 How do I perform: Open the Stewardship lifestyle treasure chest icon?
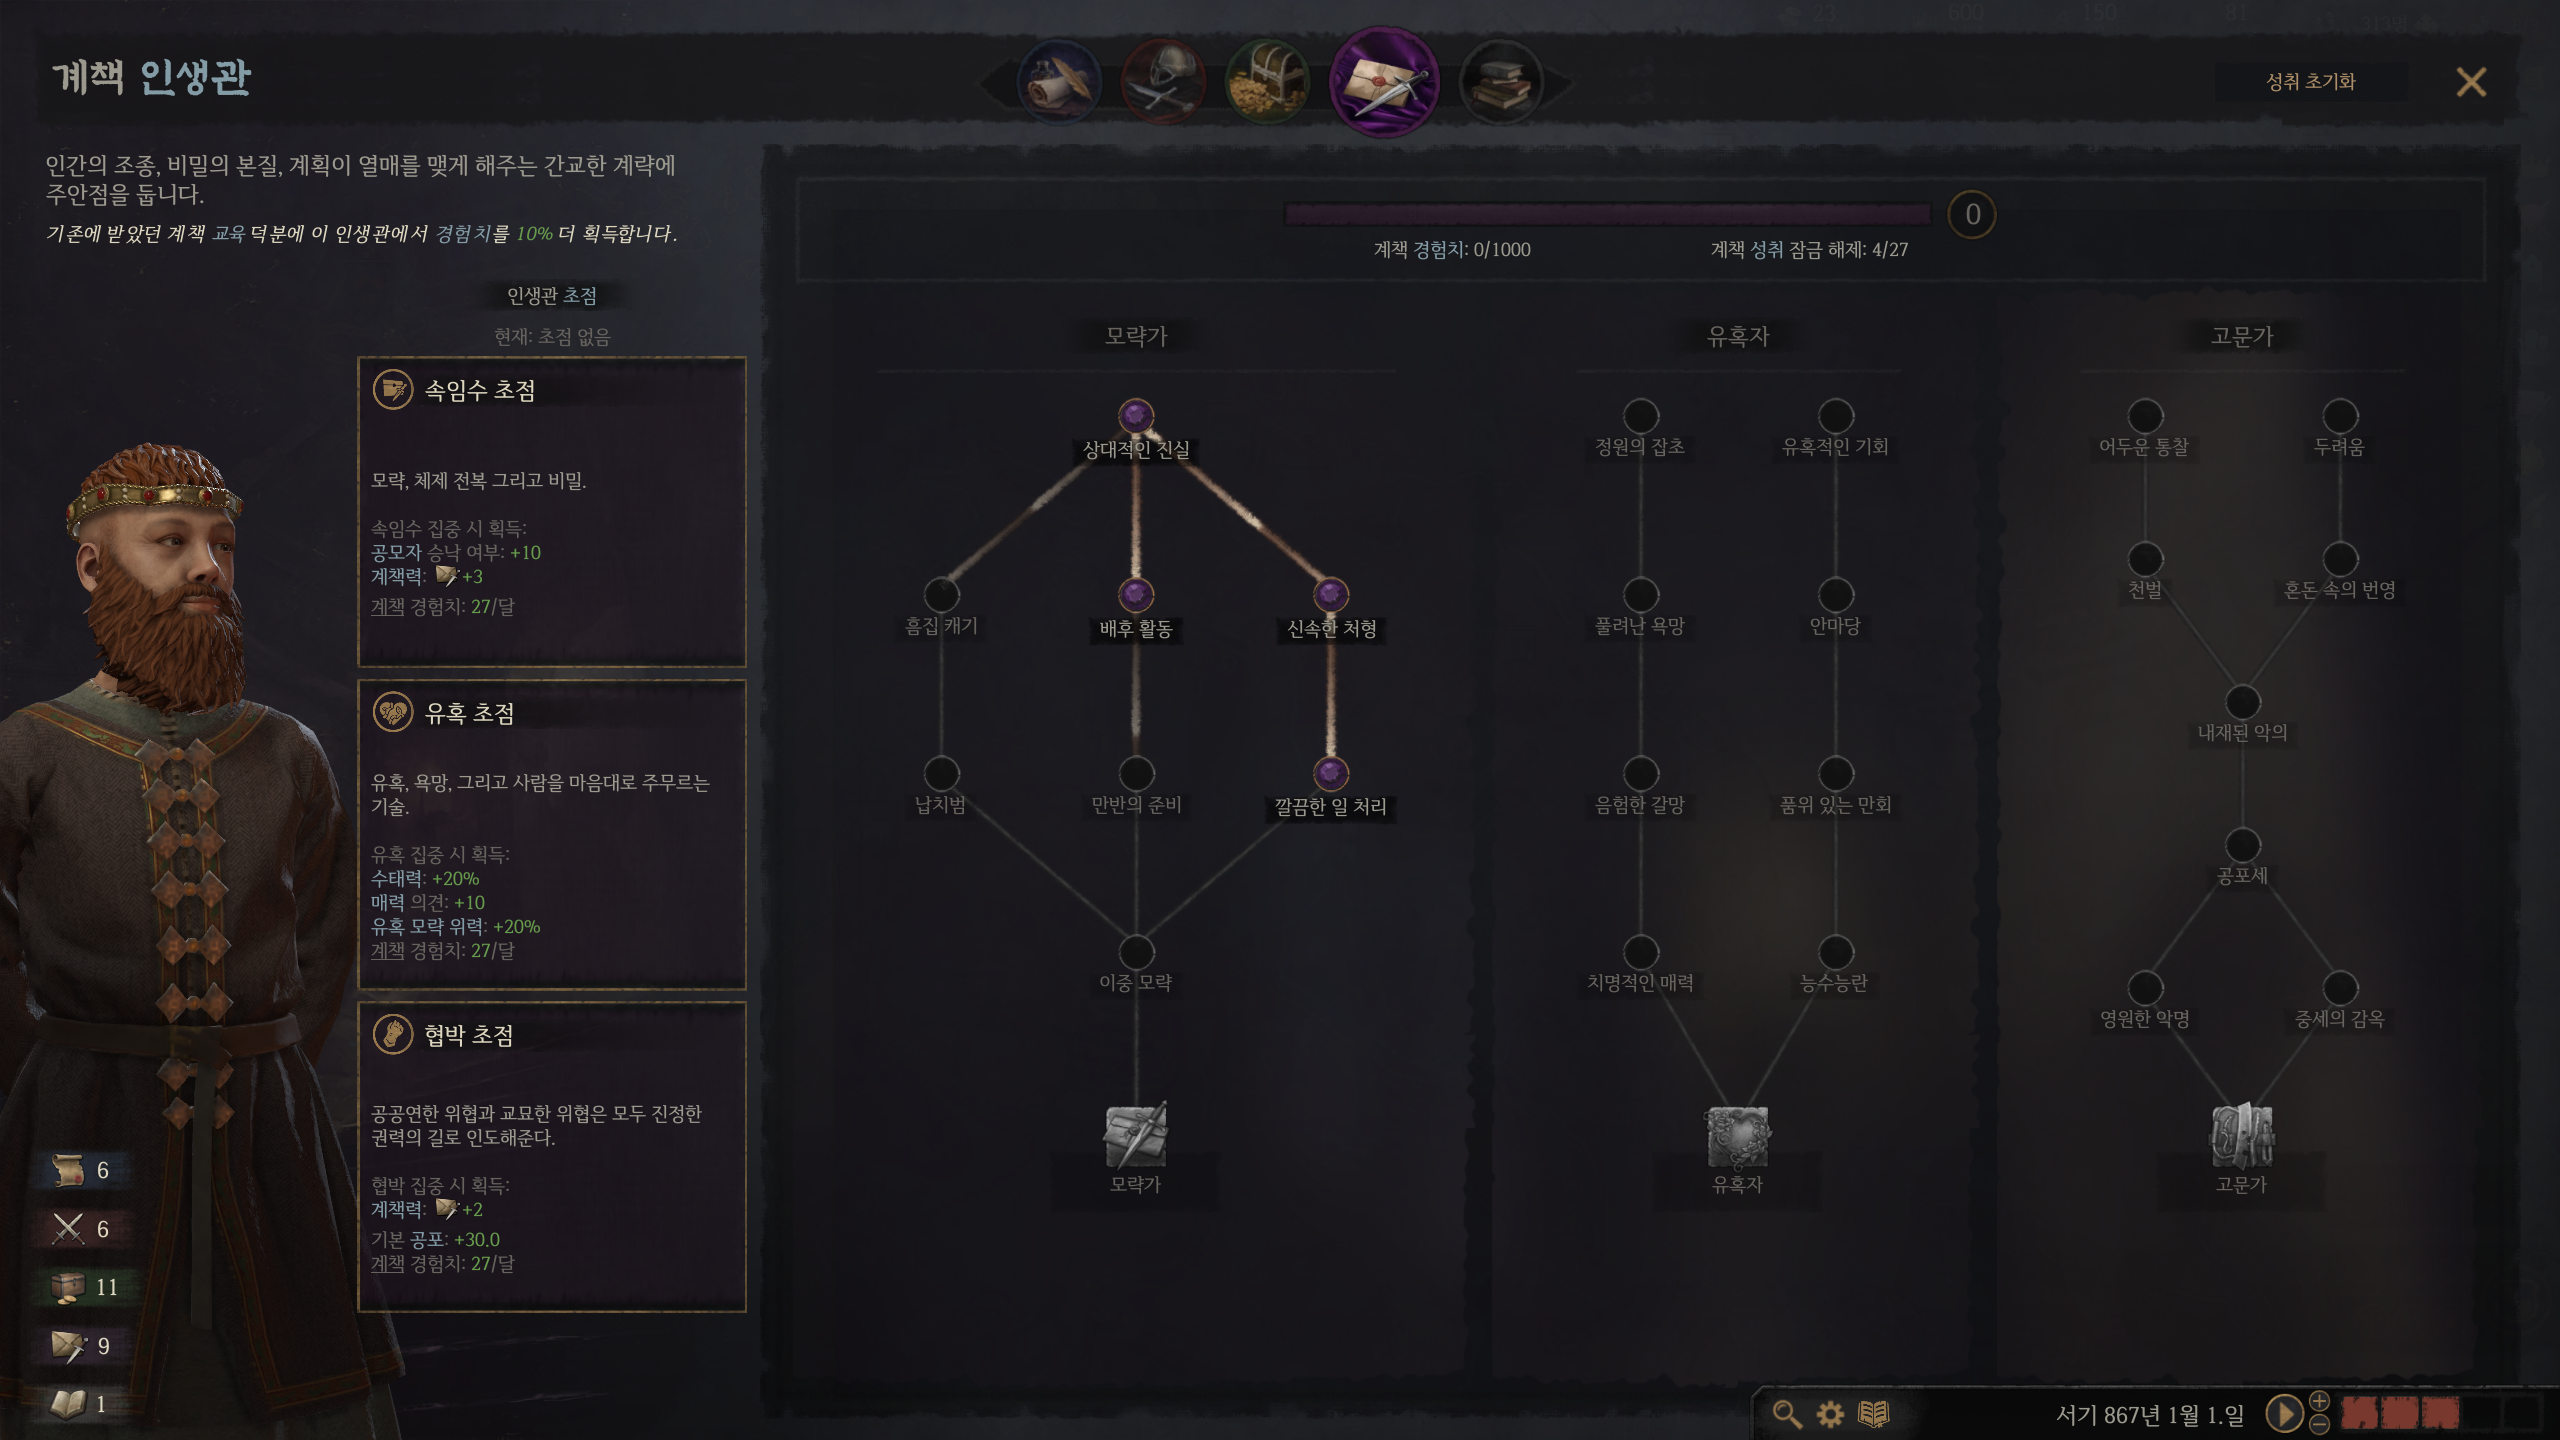[1267, 82]
